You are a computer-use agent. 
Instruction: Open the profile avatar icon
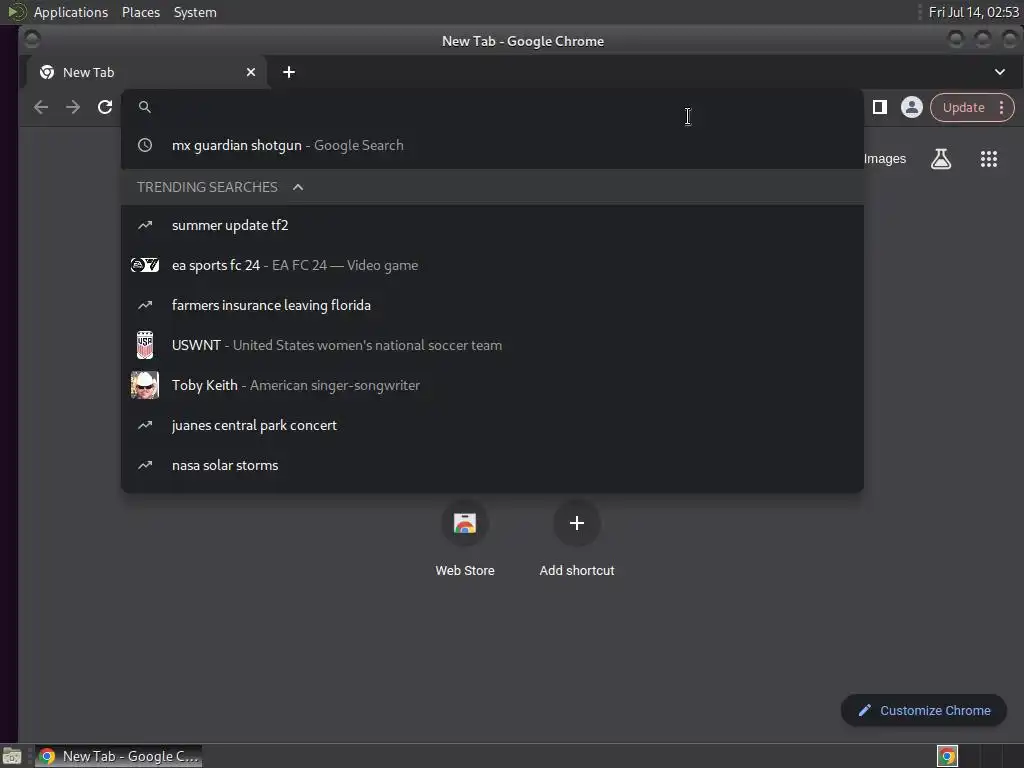[x=912, y=107]
